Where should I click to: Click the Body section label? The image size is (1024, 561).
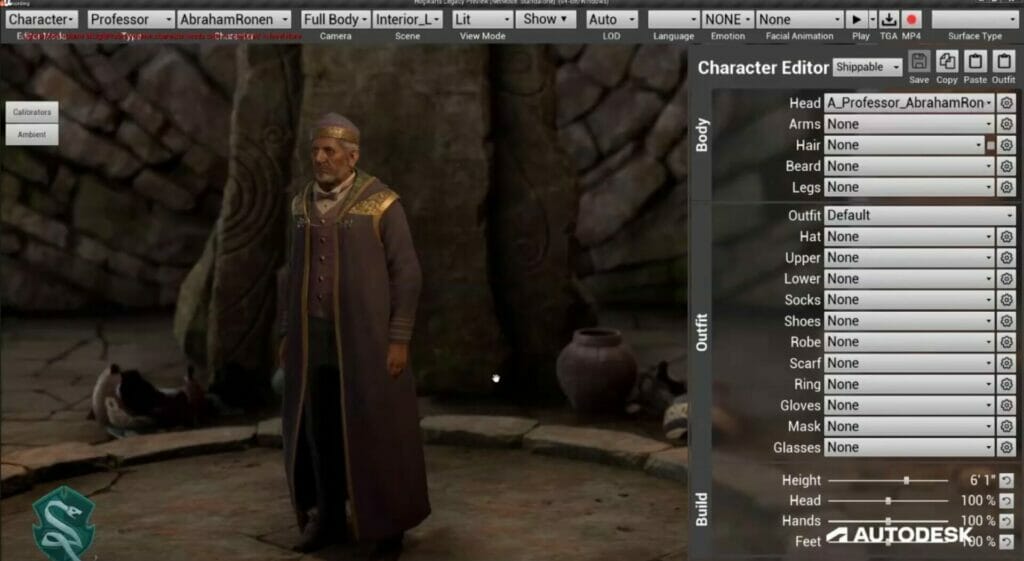click(701, 135)
